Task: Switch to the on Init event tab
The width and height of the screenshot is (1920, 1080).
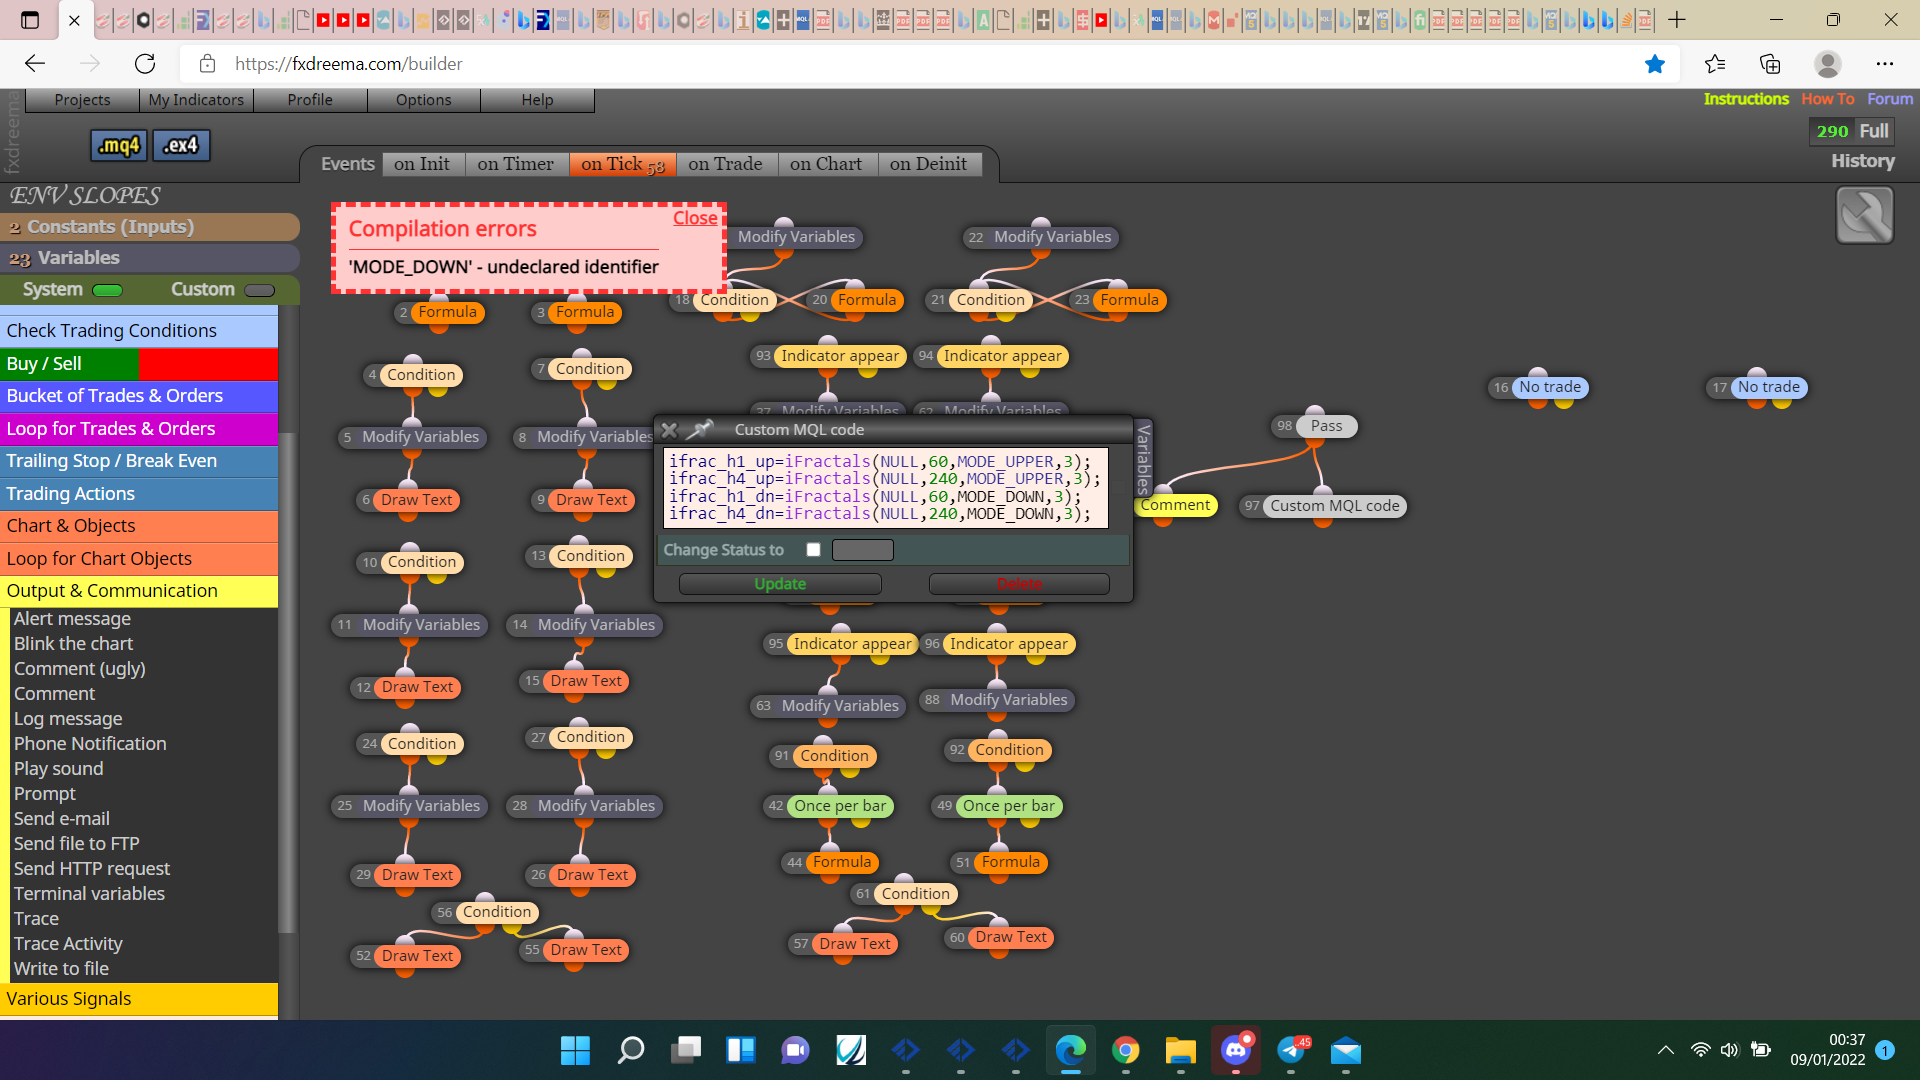Action: (422, 164)
